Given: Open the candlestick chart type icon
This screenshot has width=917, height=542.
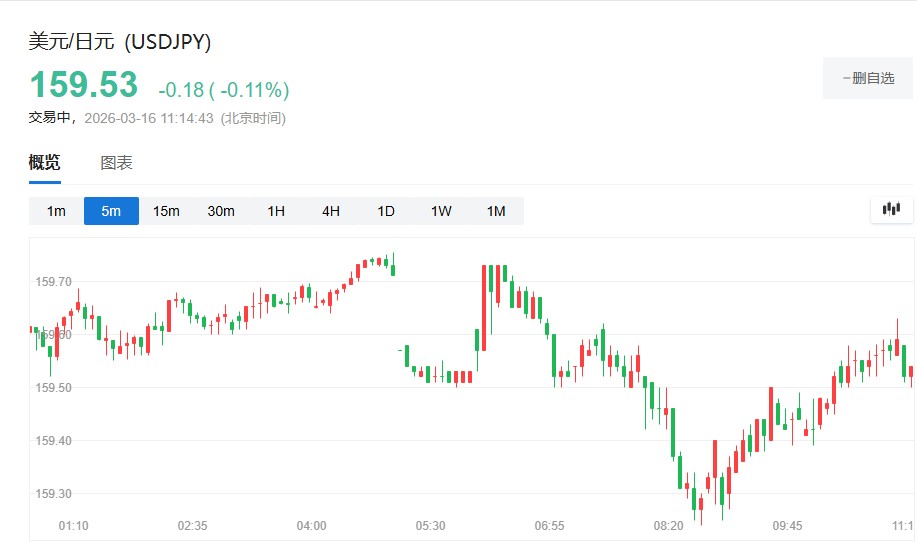Looking at the screenshot, I should [891, 210].
